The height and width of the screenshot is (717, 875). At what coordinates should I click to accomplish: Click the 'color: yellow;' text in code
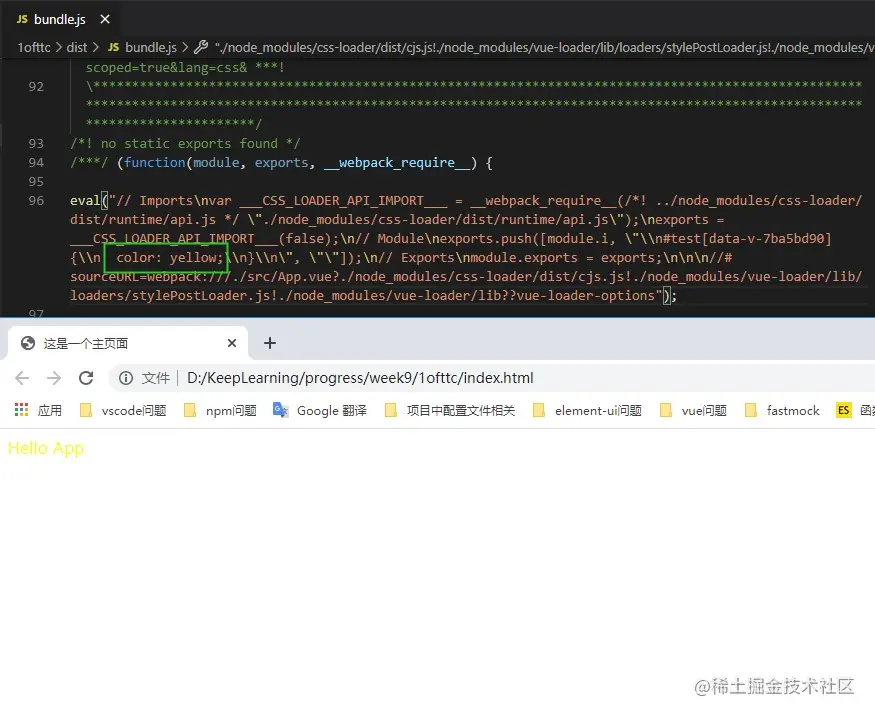[x=169, y=258]
